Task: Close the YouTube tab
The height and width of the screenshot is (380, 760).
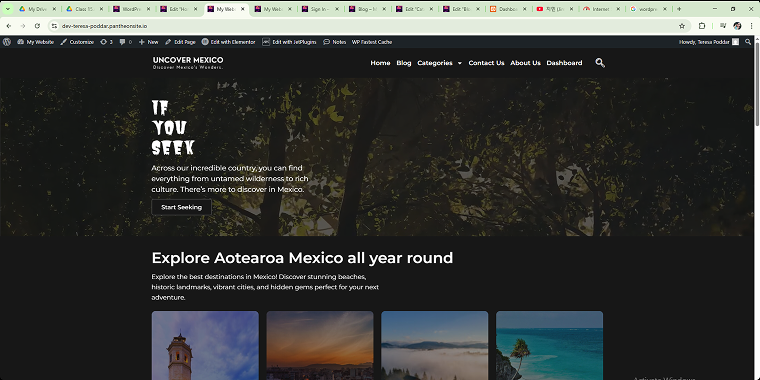Action: pos(571,9)
